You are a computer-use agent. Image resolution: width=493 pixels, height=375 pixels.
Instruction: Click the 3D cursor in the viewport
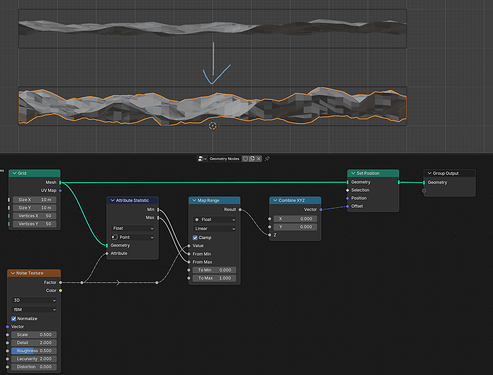213,126
